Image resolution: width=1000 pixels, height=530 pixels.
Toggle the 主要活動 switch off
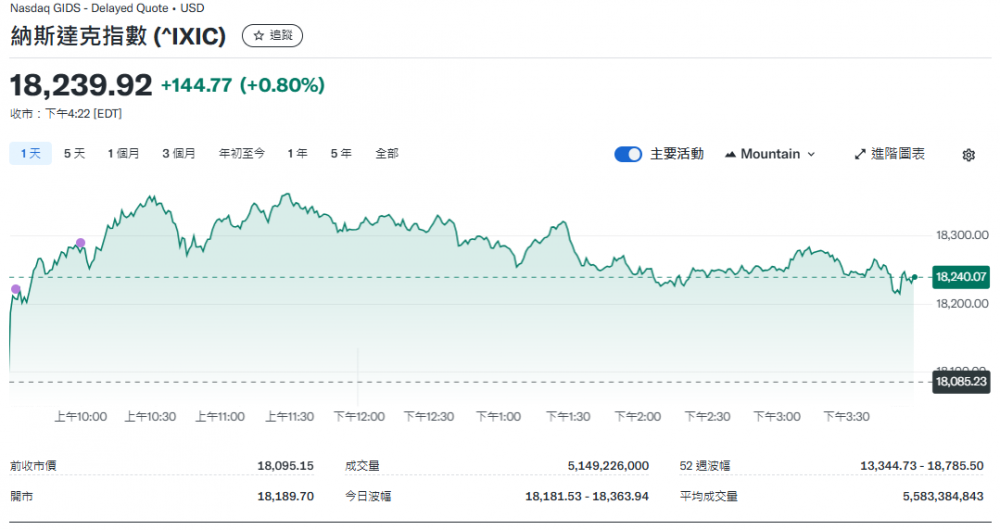coord(628,154)
